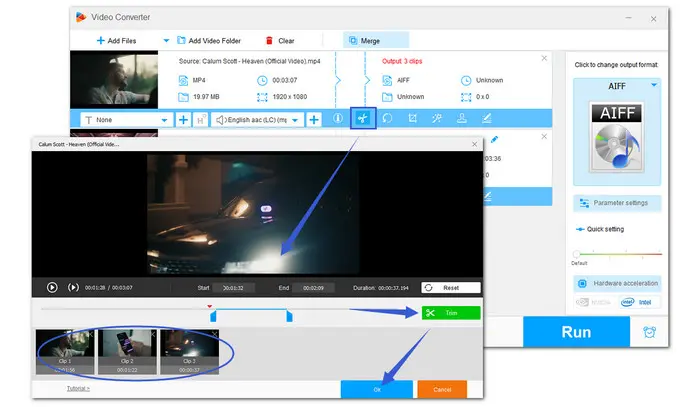Select the Intel acceleration option
Image resolution: width=700 pixels, height=407 pixels.
[x=637, y=302]
